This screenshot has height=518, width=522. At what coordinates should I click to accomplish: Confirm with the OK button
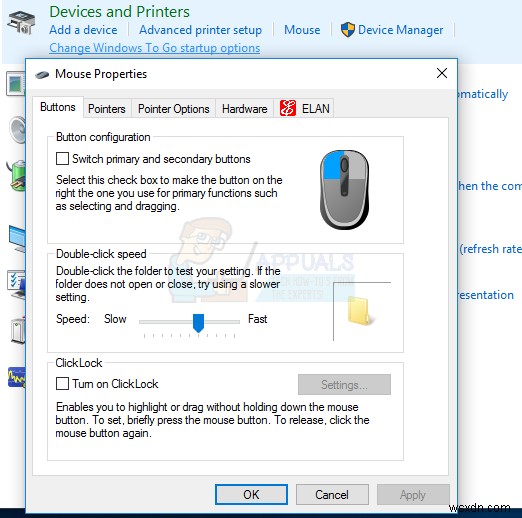pyautogui.click(x=251, y=494)
